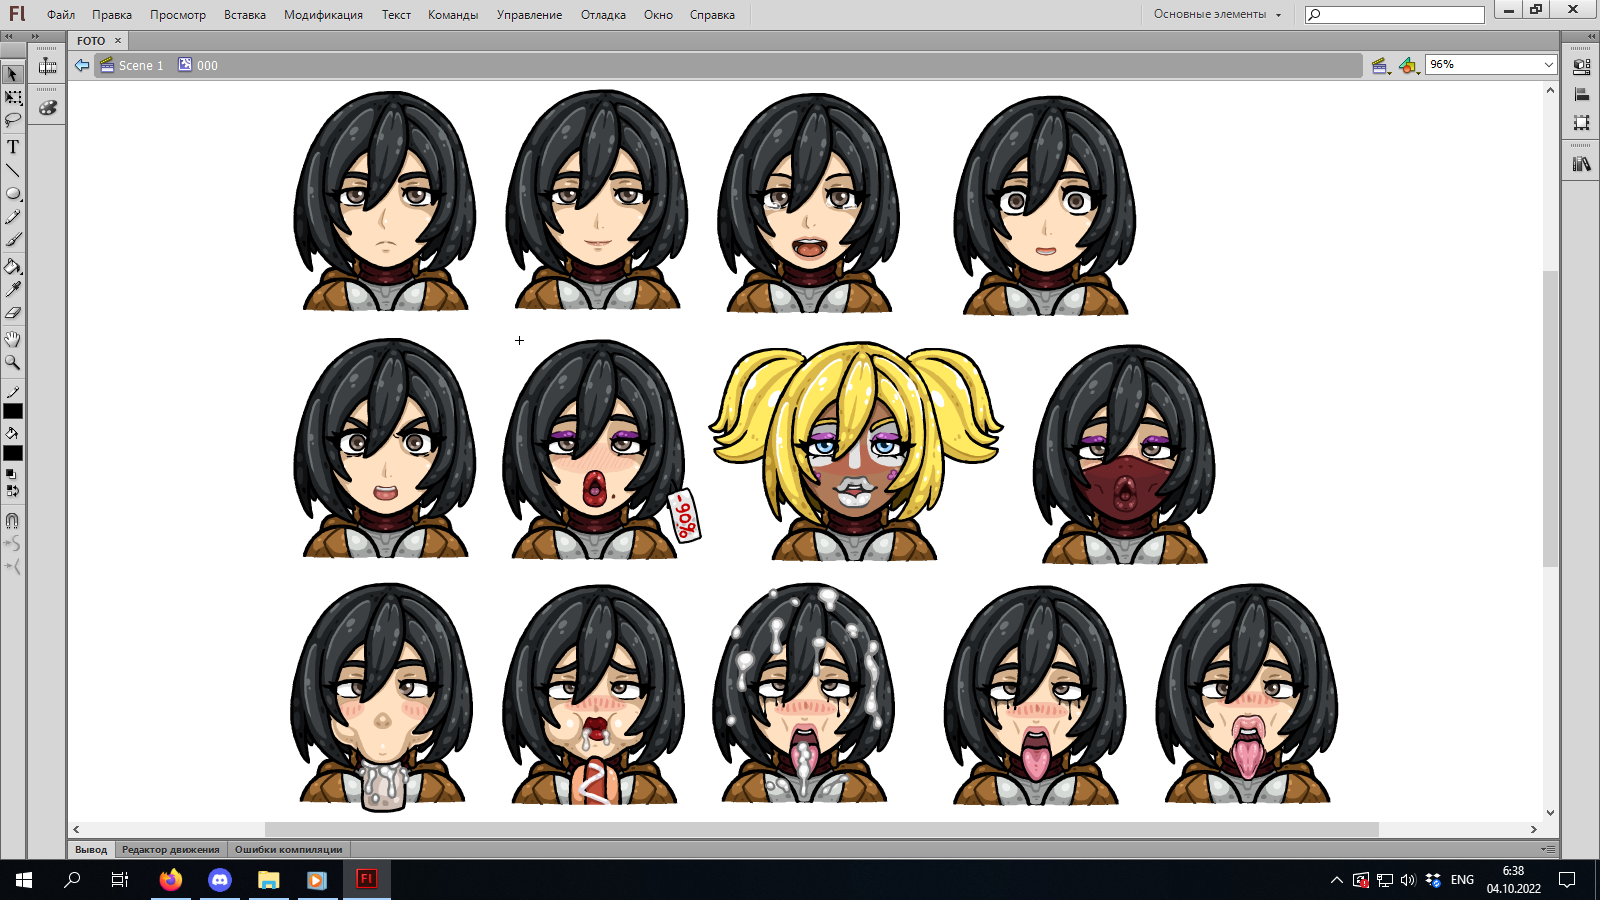This screenshot has height=900, width=1600.
Task: Switch to the Ошибки компиляции tab
Action: pos(288,849)
